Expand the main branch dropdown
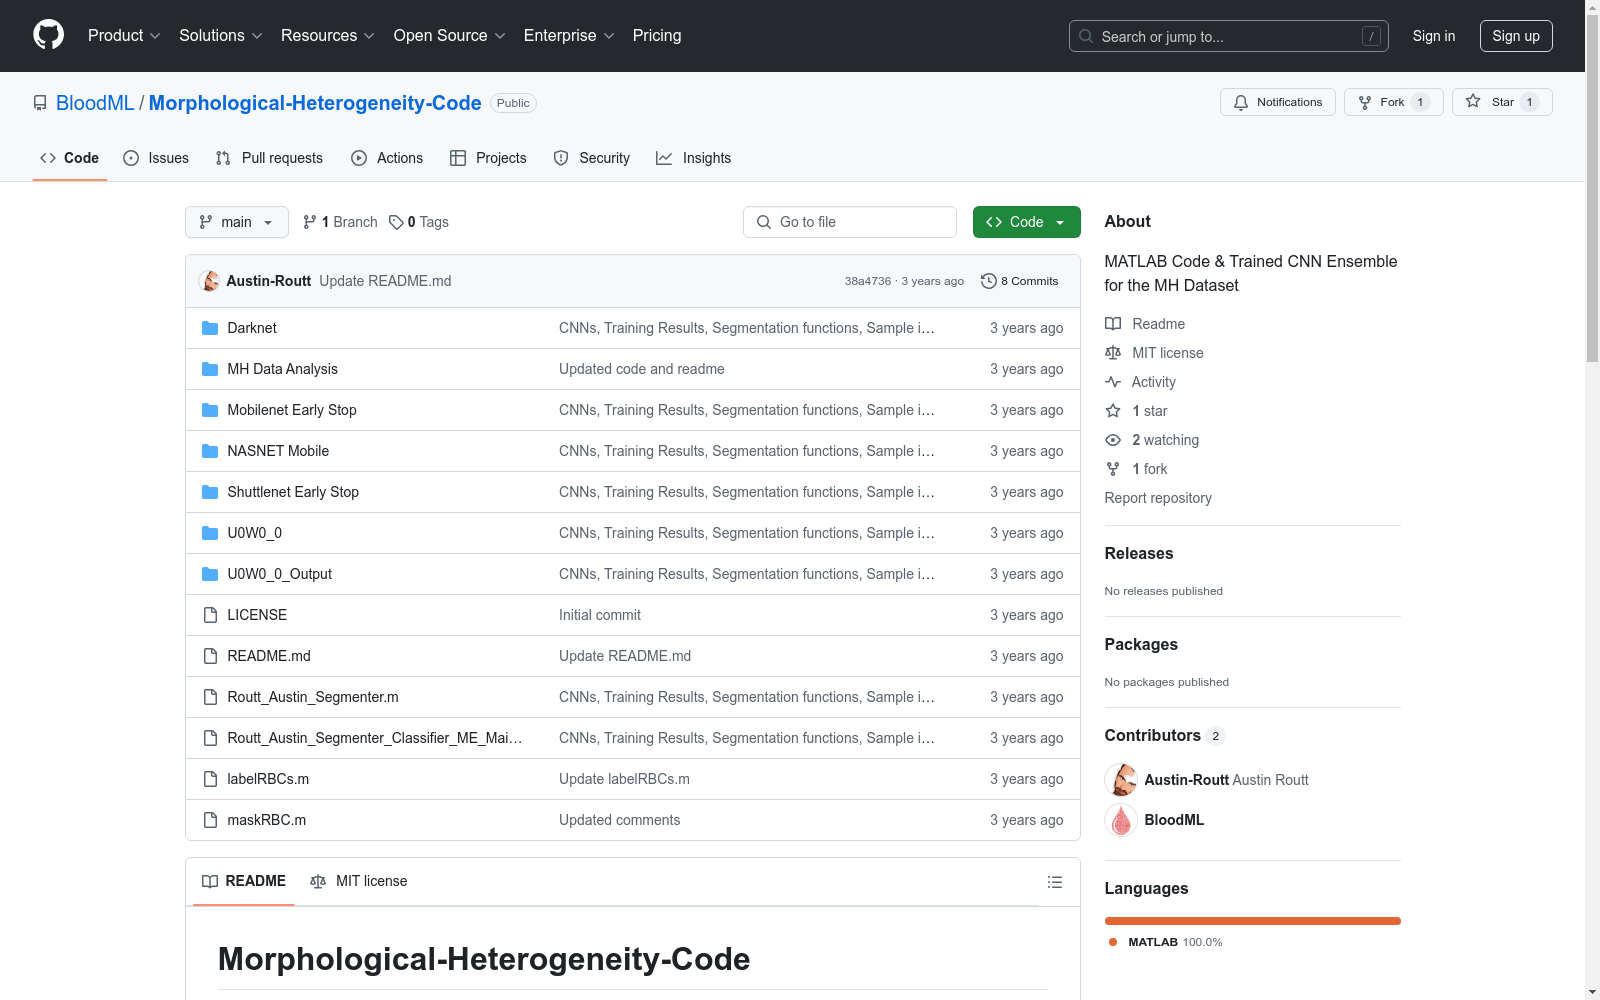This screenshot has height=1000, width=1600. pos(236,222)
